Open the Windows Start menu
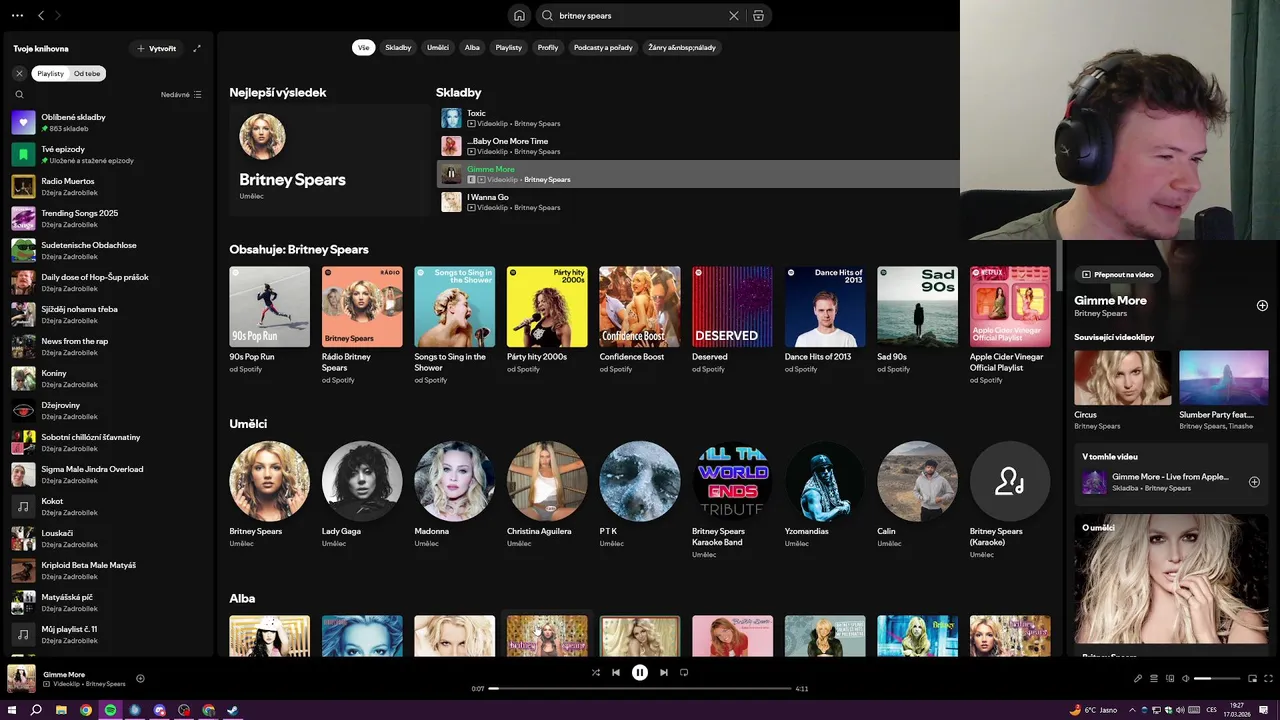Viewport: 1280px width, 720px height. [11, 710]
